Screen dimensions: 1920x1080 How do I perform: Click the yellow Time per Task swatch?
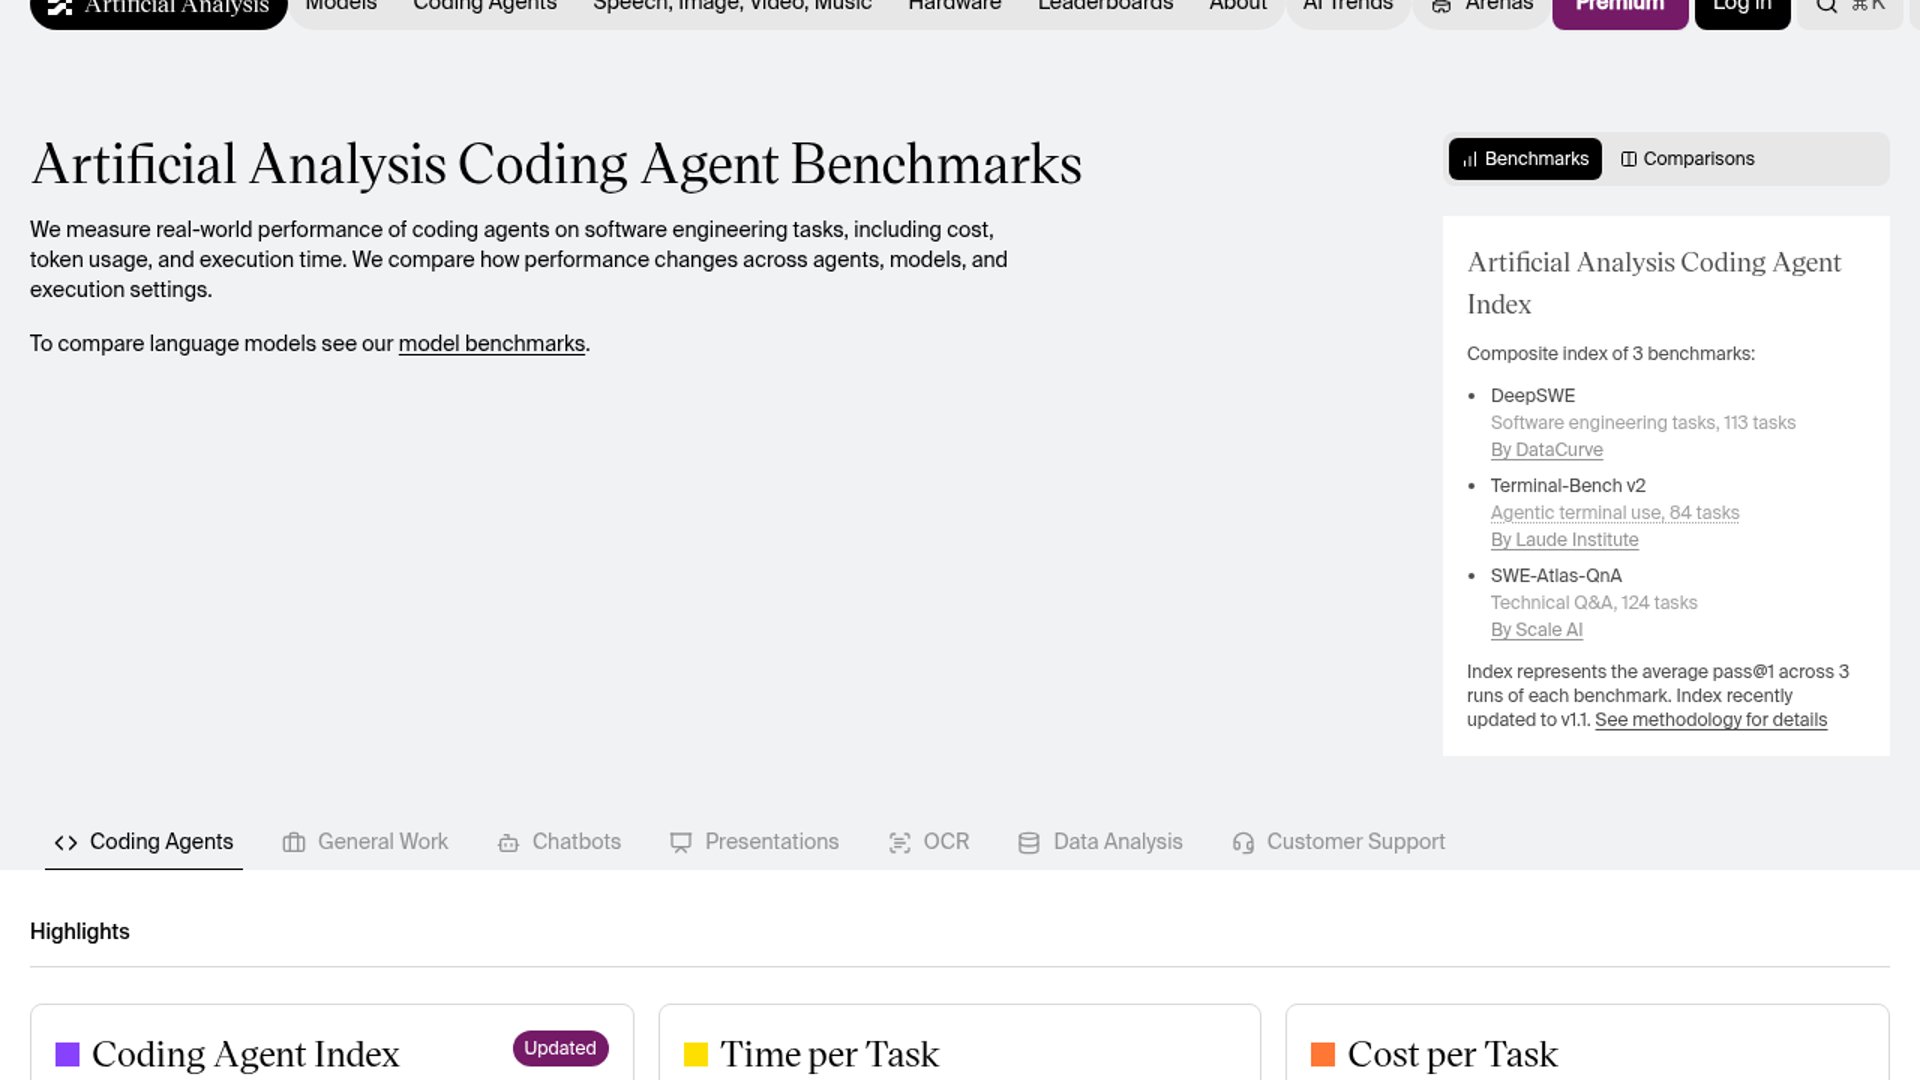(x=695, y=1055)
